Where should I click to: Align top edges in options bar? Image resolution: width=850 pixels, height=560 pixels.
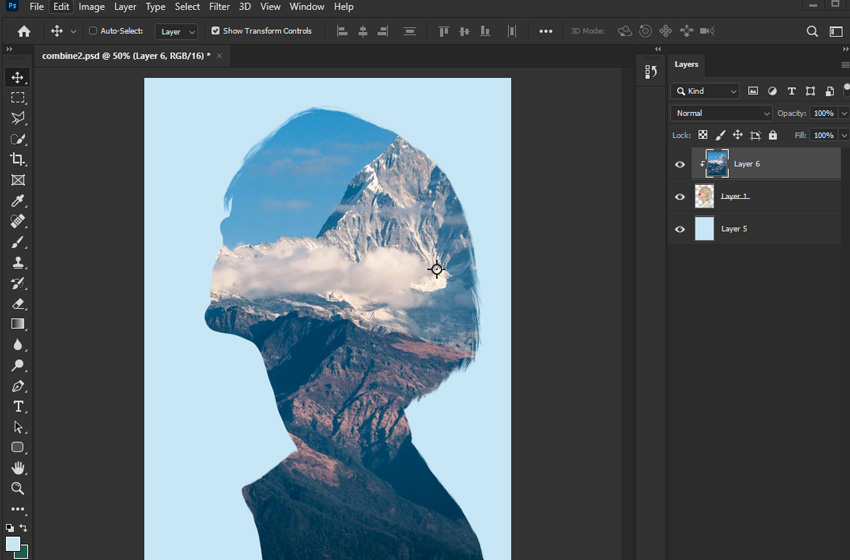pyautogui.click(x=443, y=31)
